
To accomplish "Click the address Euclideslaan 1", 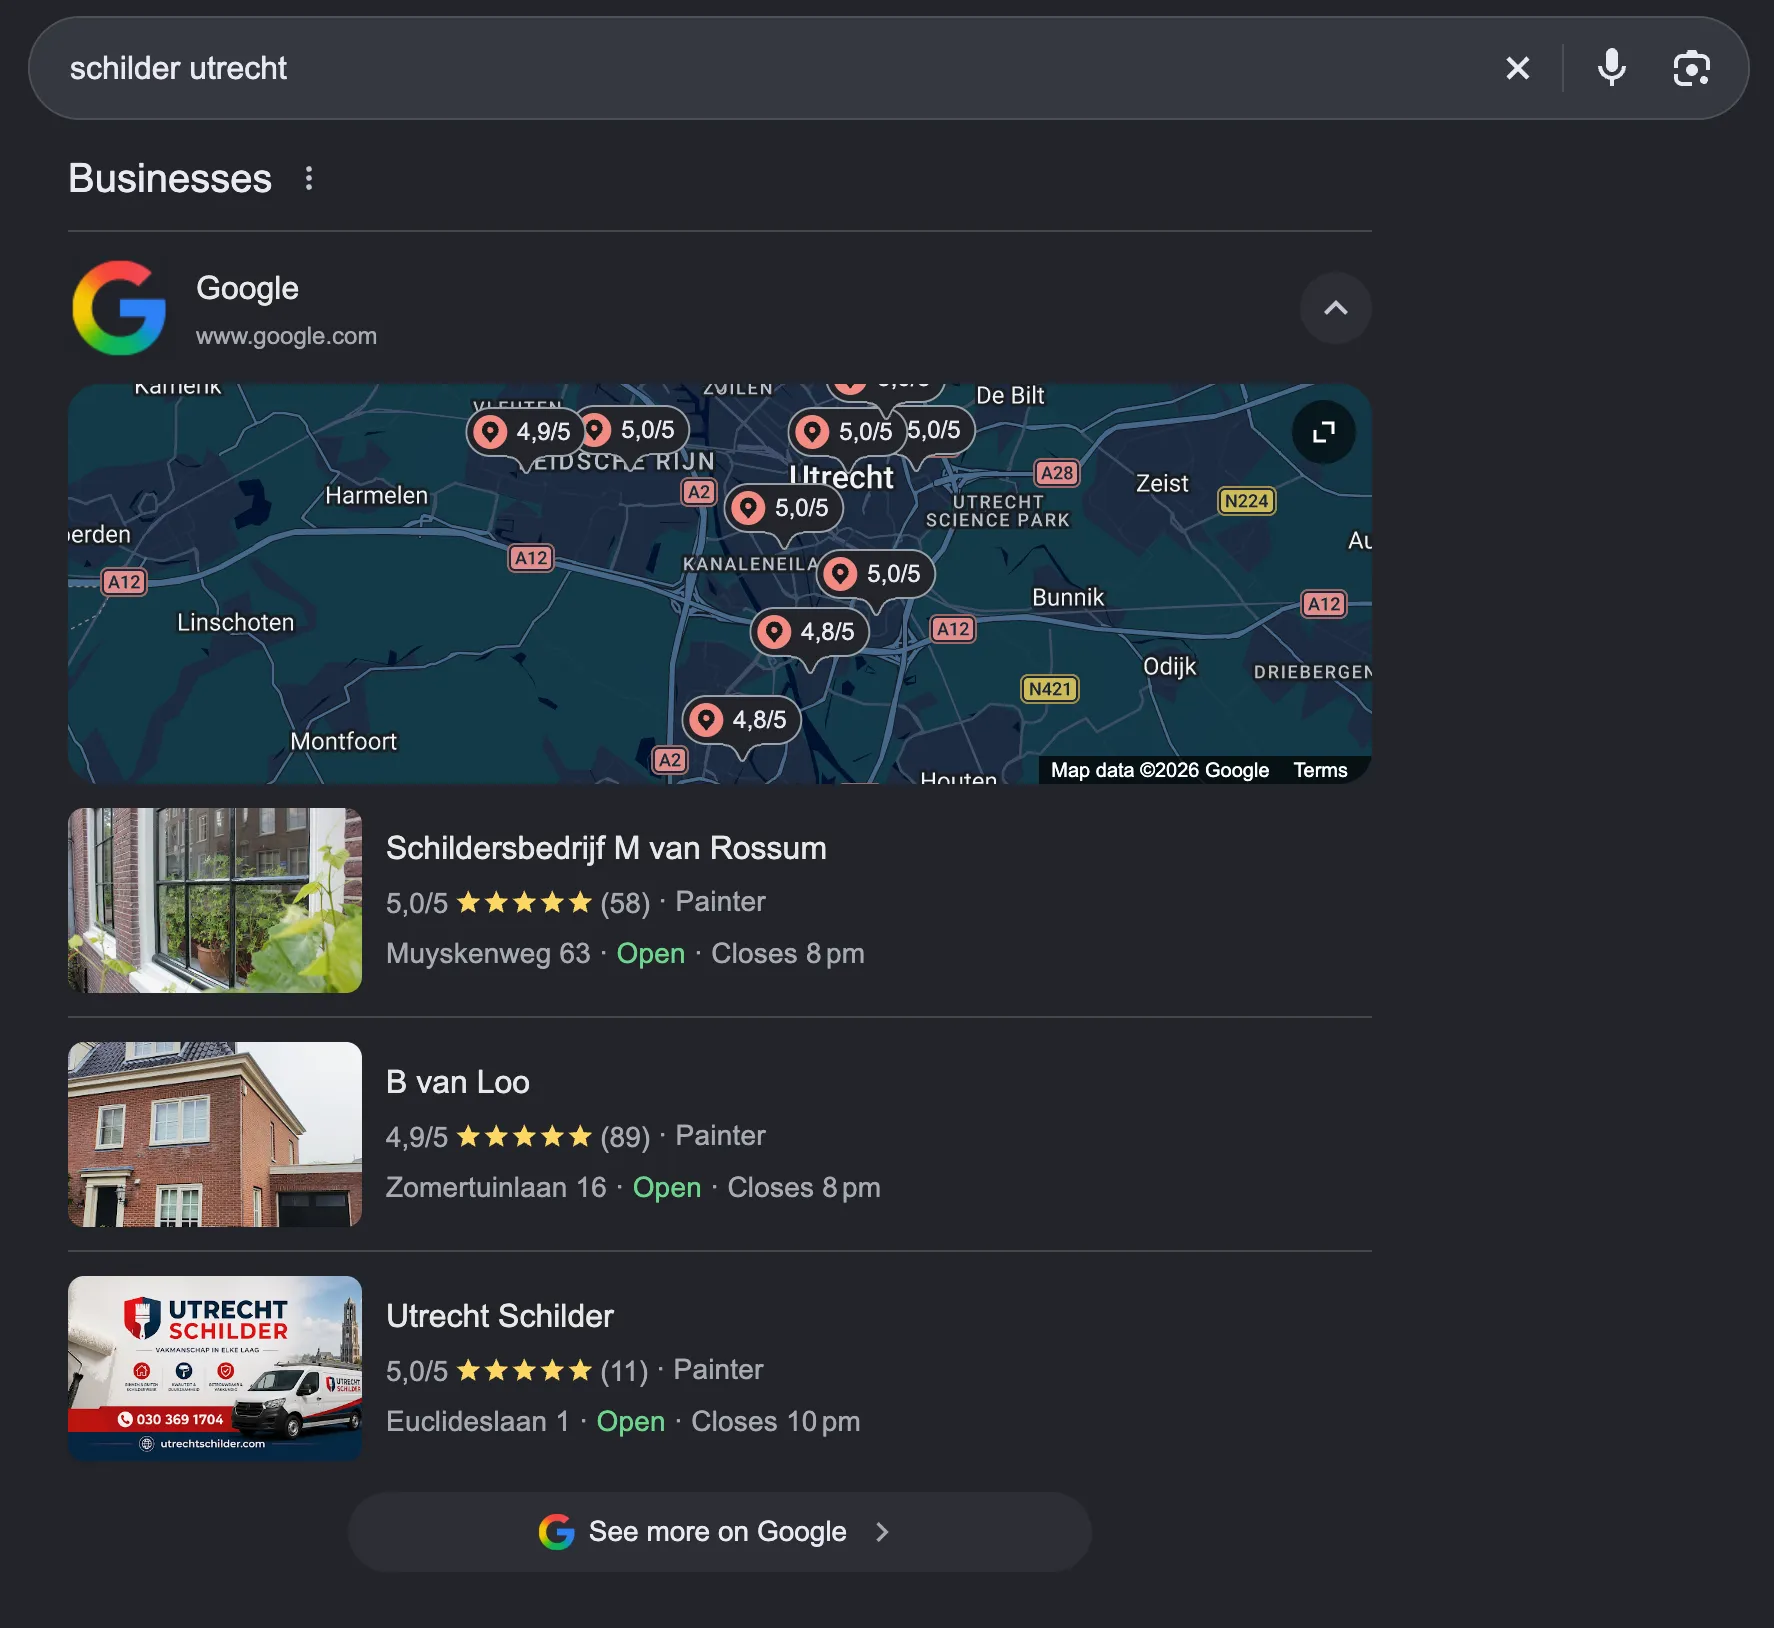I will click(x=477, y=1422).
